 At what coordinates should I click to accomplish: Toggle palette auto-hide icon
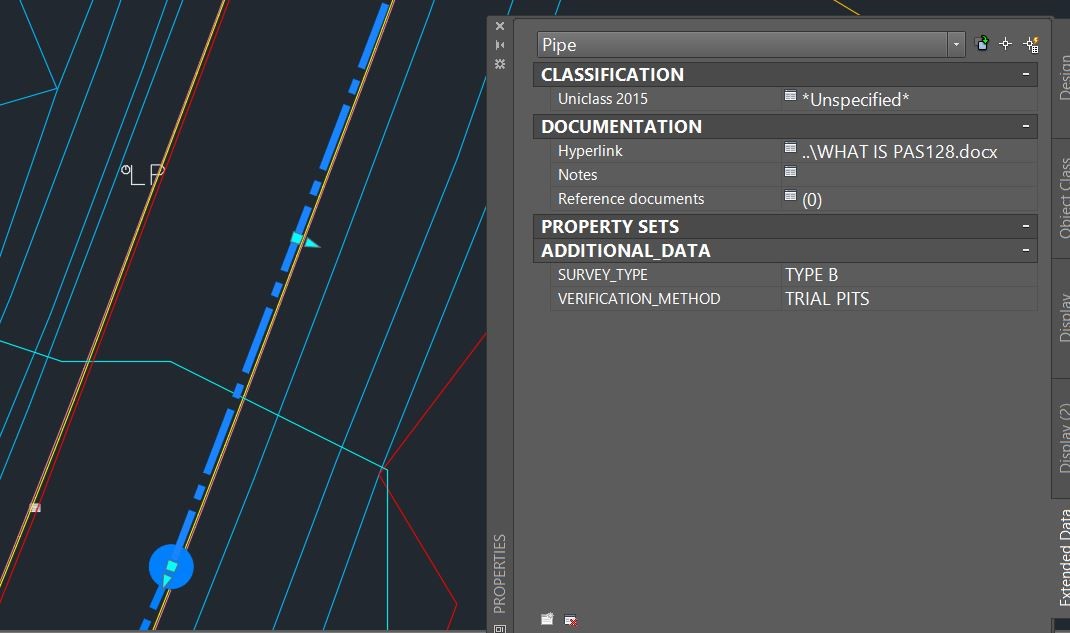pos(500,45)
